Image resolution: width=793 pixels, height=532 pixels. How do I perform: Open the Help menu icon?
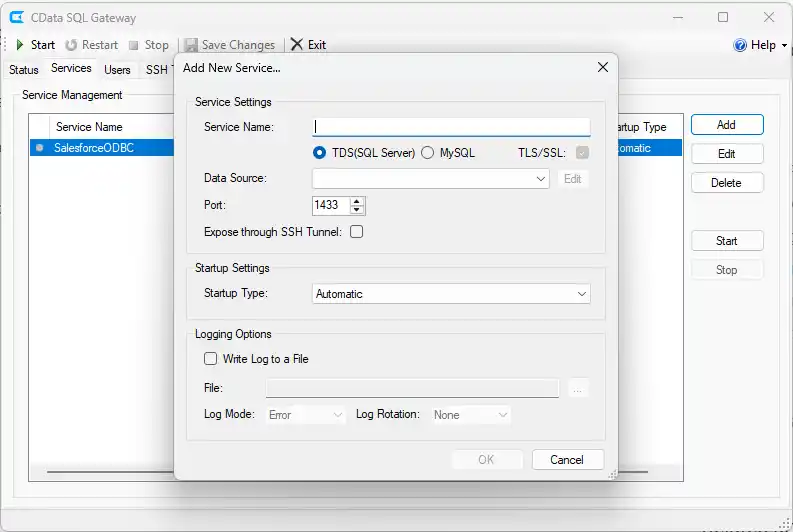point(740,45)
